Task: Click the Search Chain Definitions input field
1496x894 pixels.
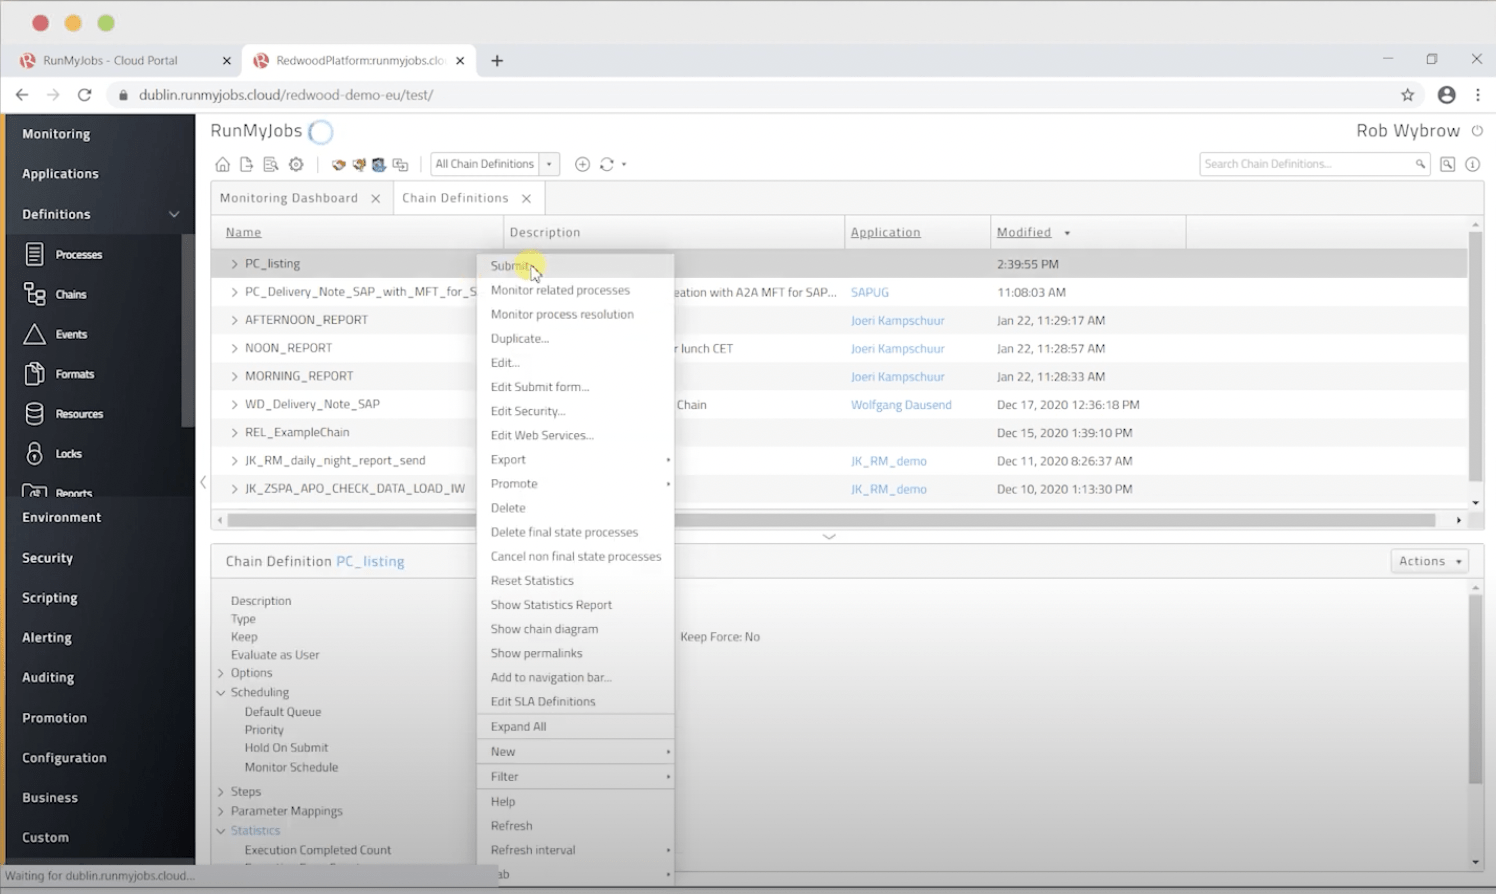Action: click(x=1305, y=163)
